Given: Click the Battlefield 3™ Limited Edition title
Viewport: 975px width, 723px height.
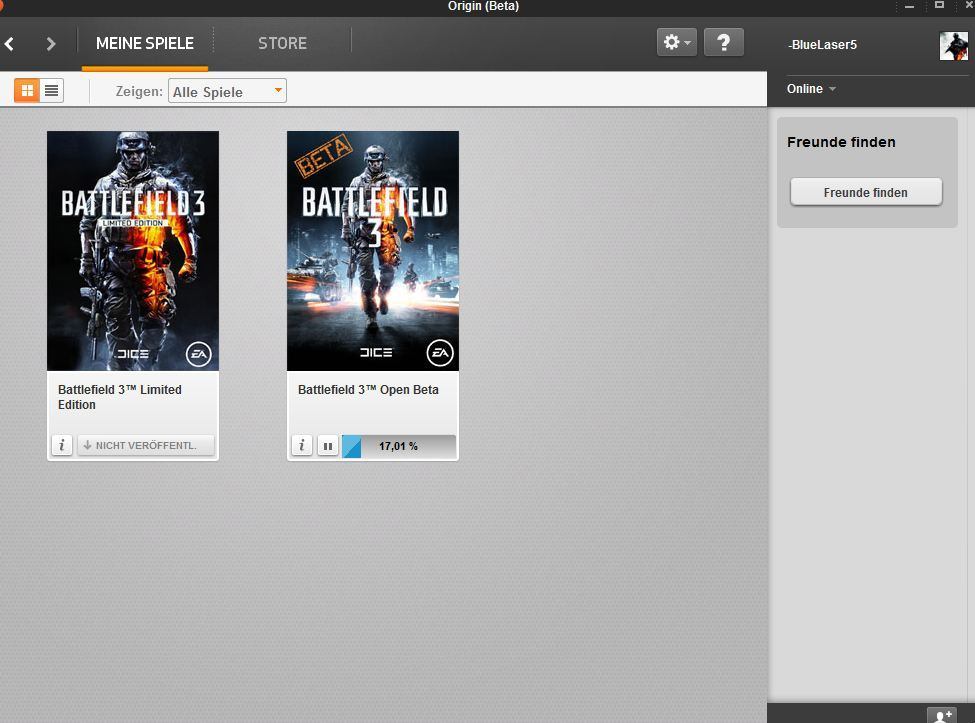Looking at the screenshot, I should coord(119,397).
